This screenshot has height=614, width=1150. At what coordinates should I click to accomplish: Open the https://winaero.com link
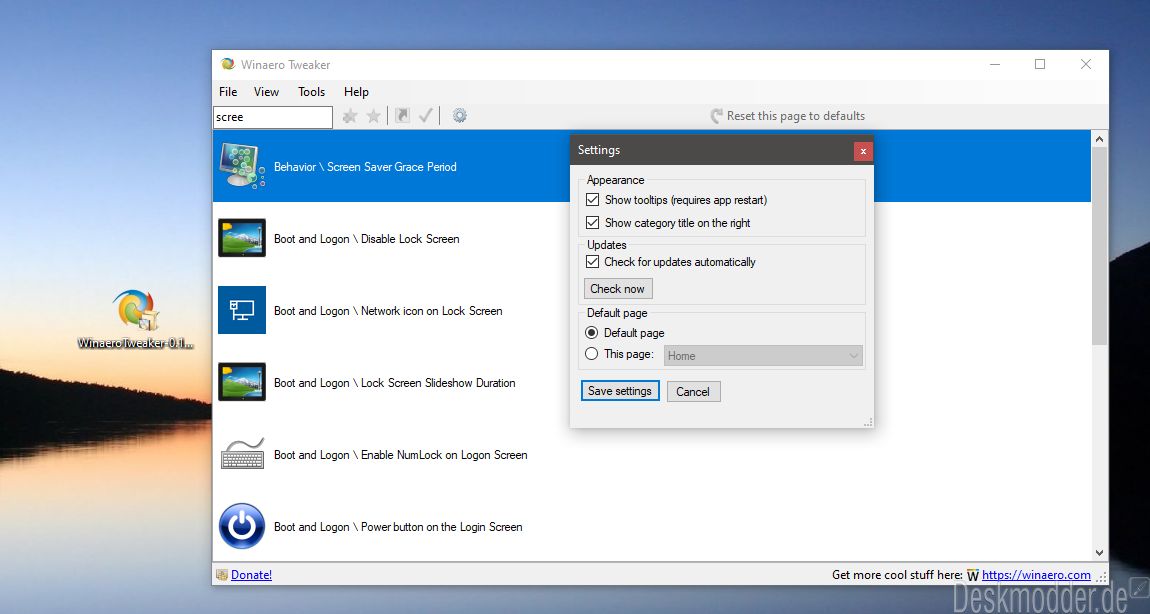1036,575
